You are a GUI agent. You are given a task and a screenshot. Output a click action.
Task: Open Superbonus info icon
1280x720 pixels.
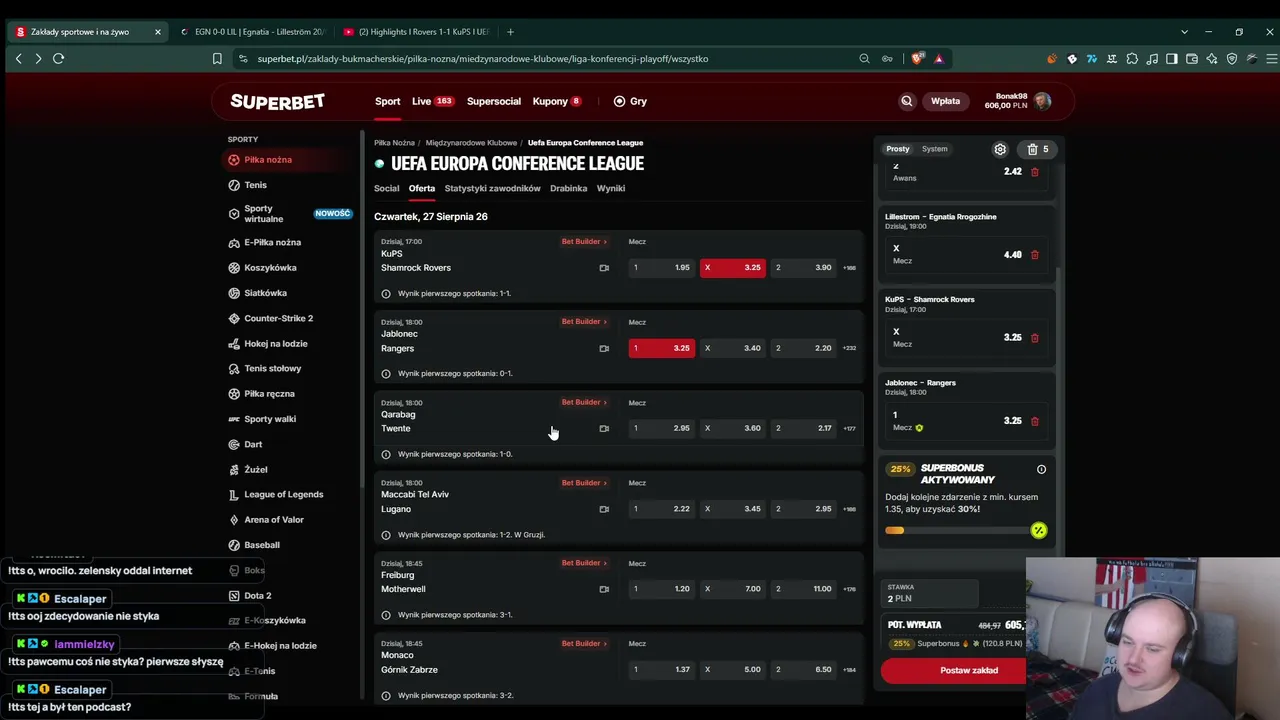click(1041, 469)
